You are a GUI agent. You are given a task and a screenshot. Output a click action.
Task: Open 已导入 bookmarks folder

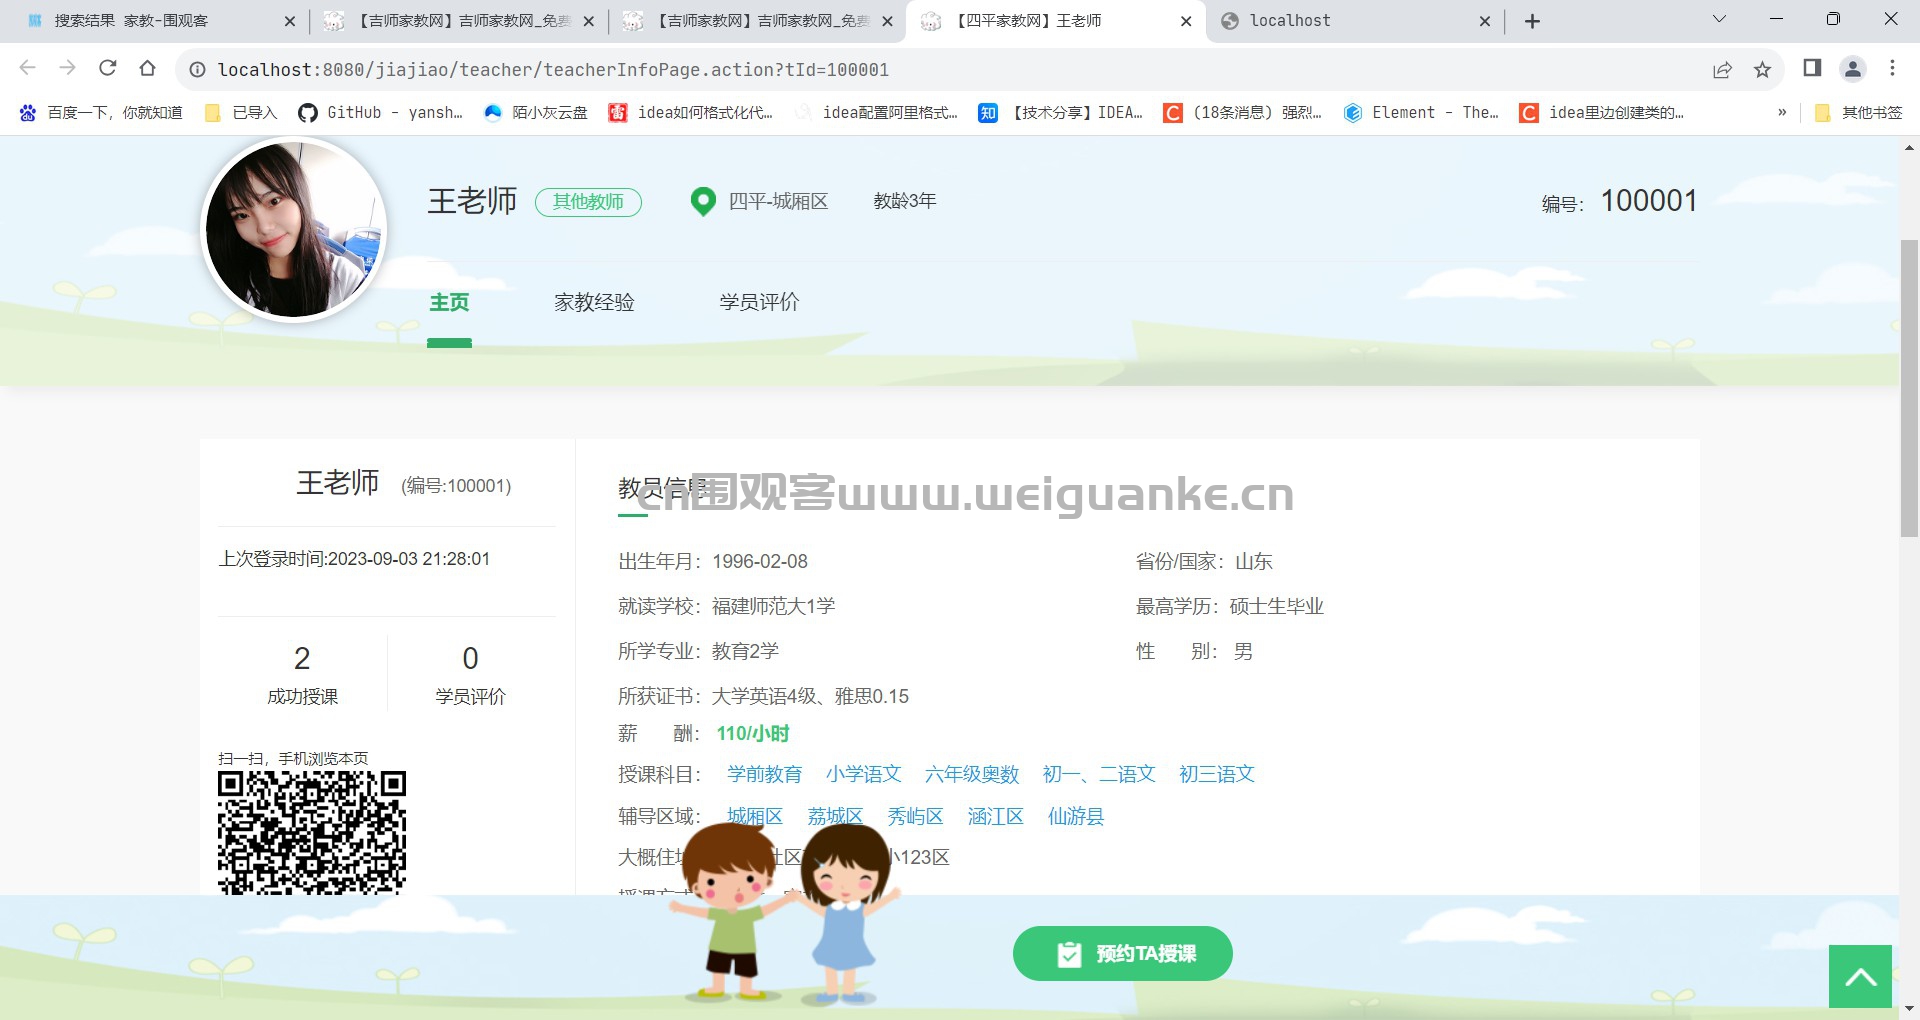tap(240, 112)
